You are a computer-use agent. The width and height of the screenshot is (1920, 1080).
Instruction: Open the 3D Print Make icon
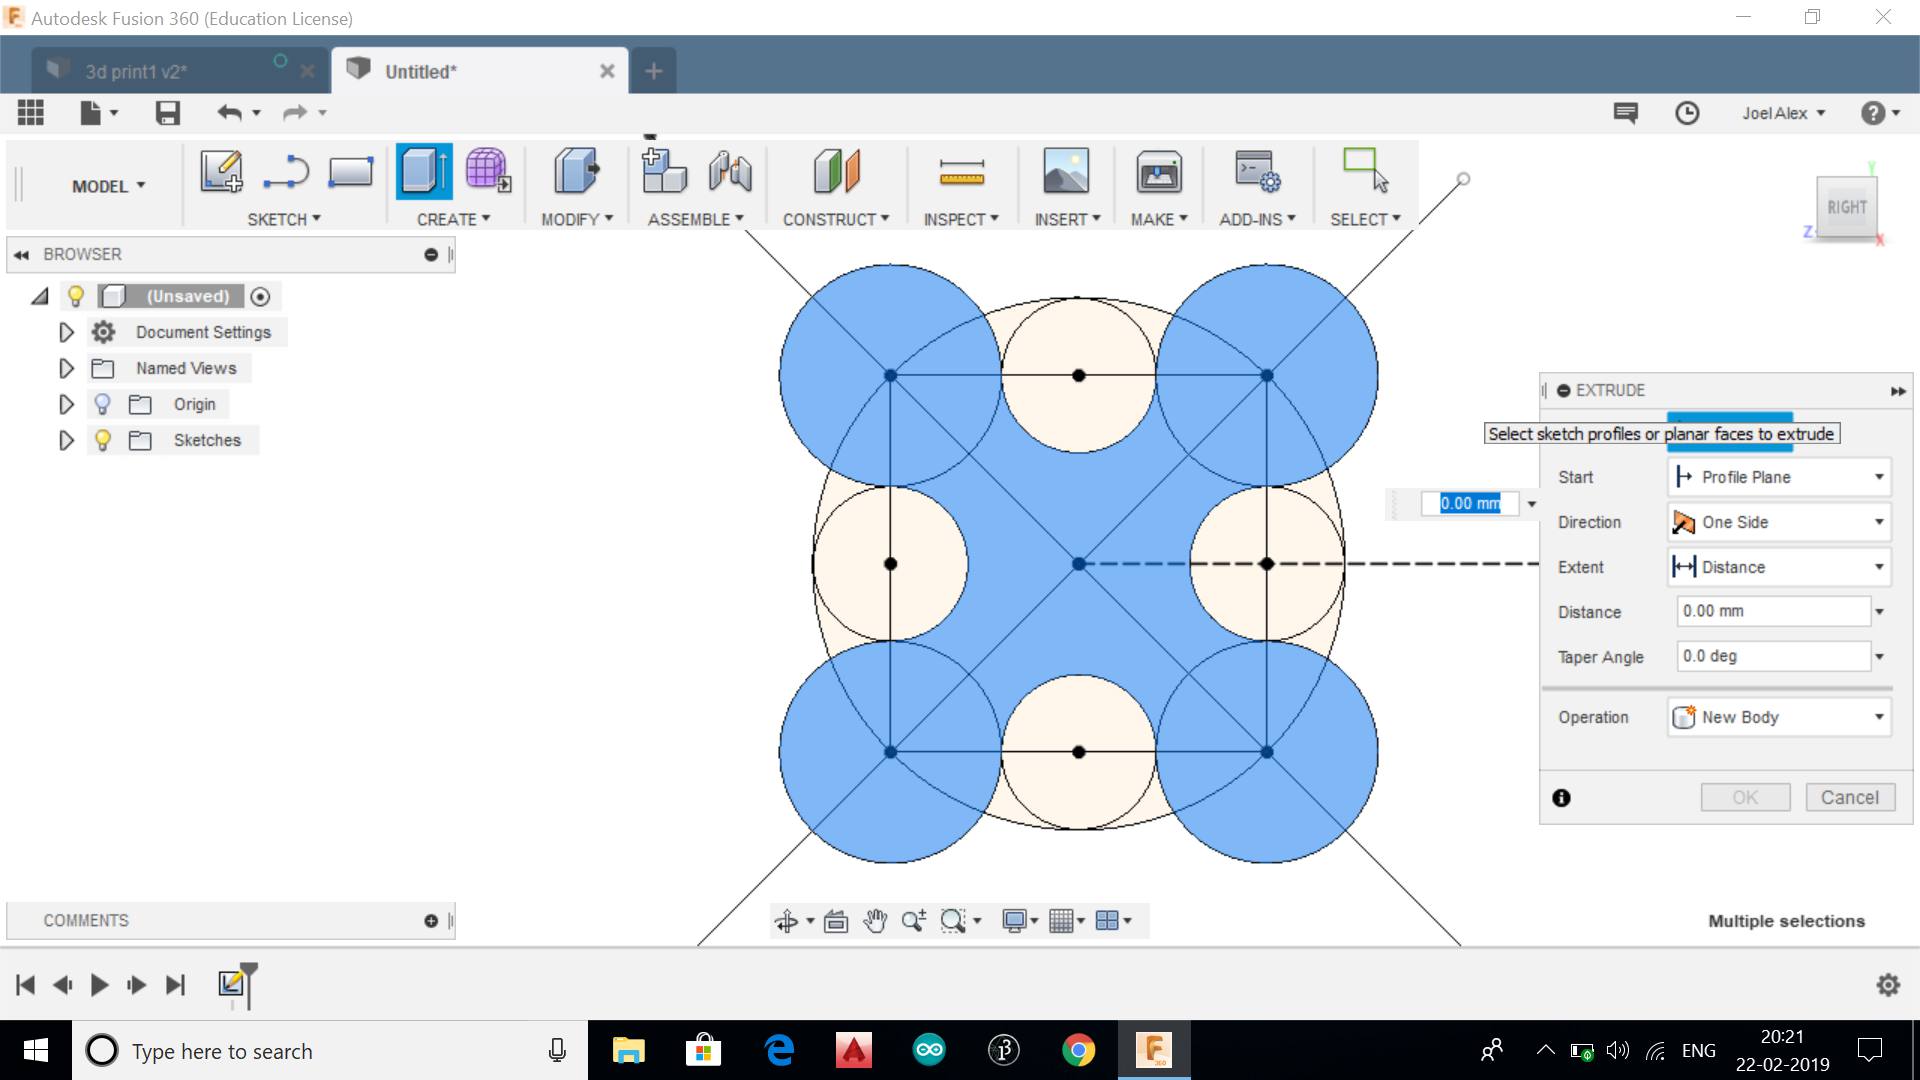(1158, 172)
